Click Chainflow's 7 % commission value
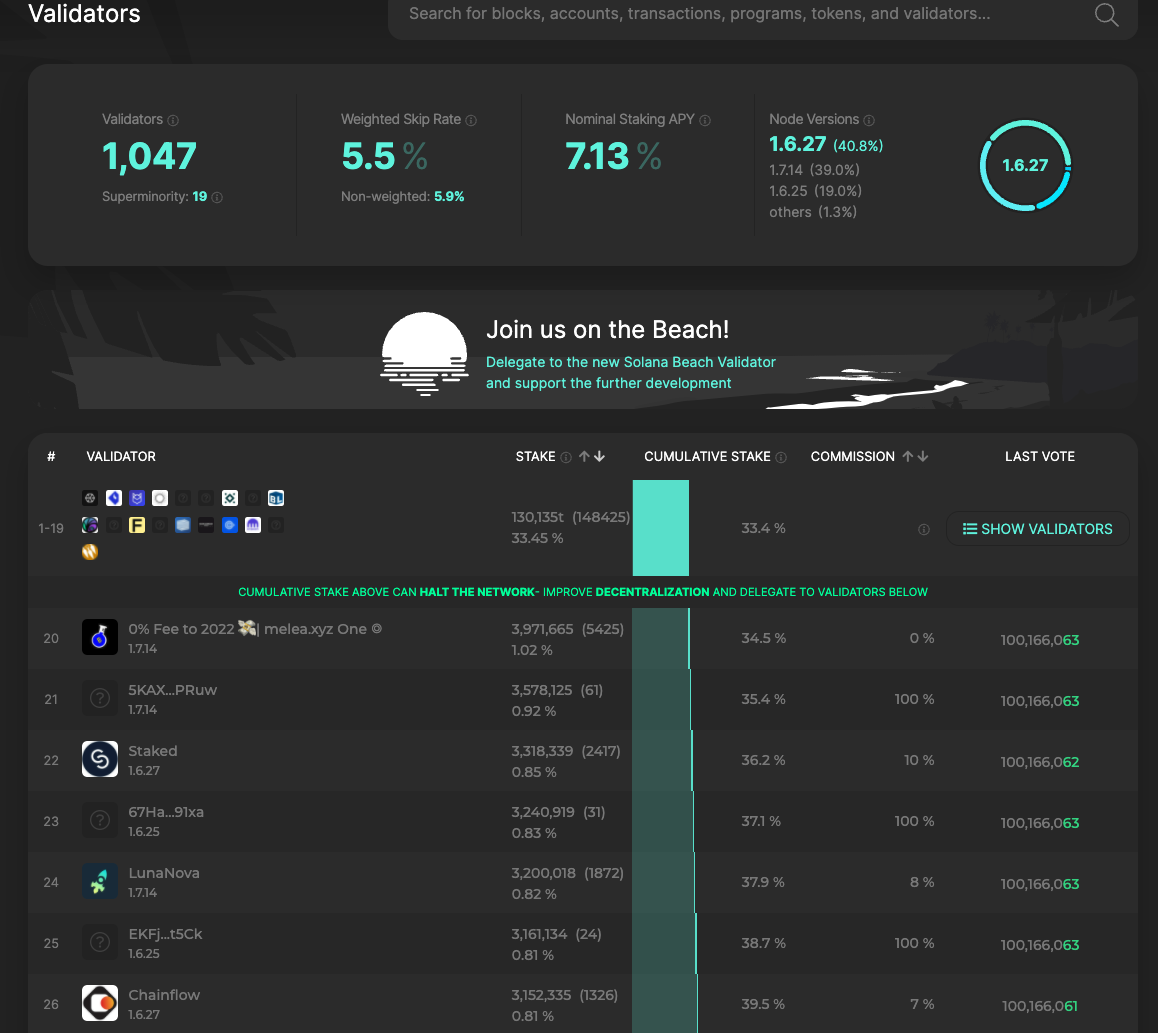The height and width of the screenshot is (1033, 1158). pyautogui.click(x=922, y=1004)
